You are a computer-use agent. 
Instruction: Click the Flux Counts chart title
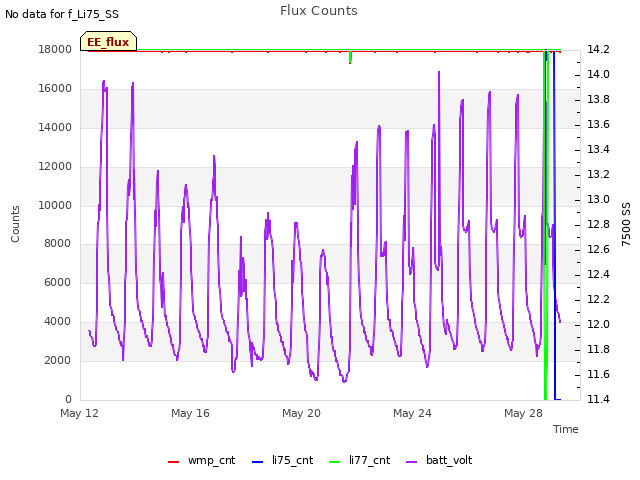(319, 11)
